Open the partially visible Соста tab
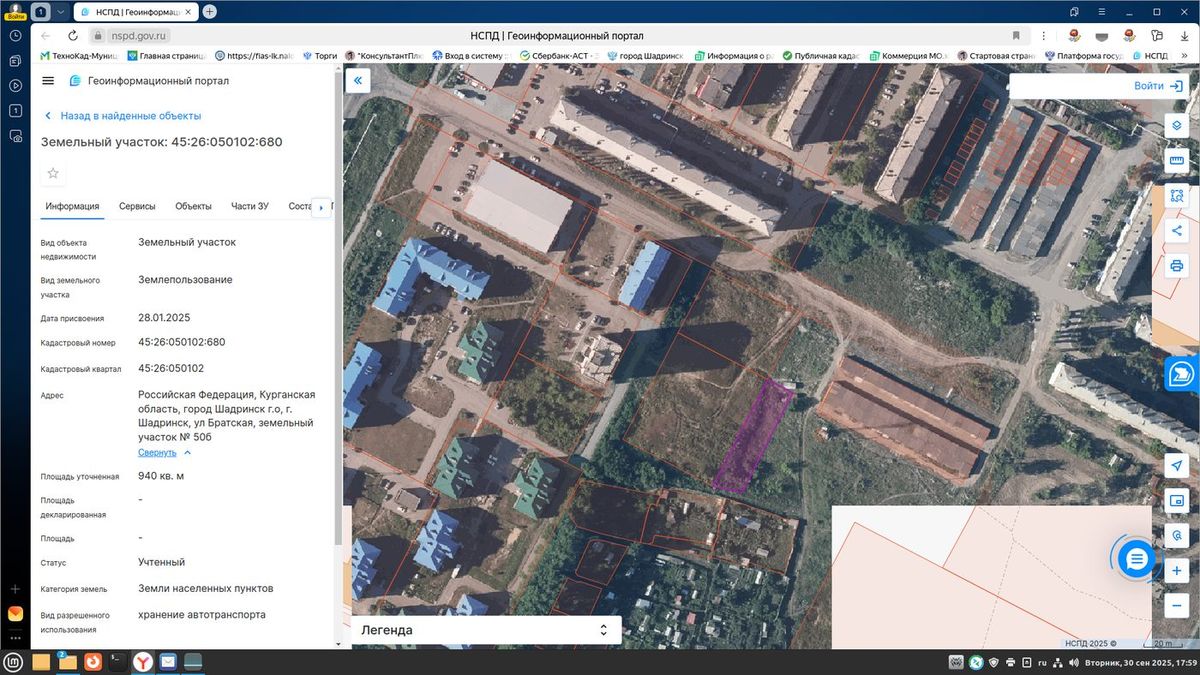Image resolution: width=1200 pixels, height=675 pixels. [x=299, y=206]
